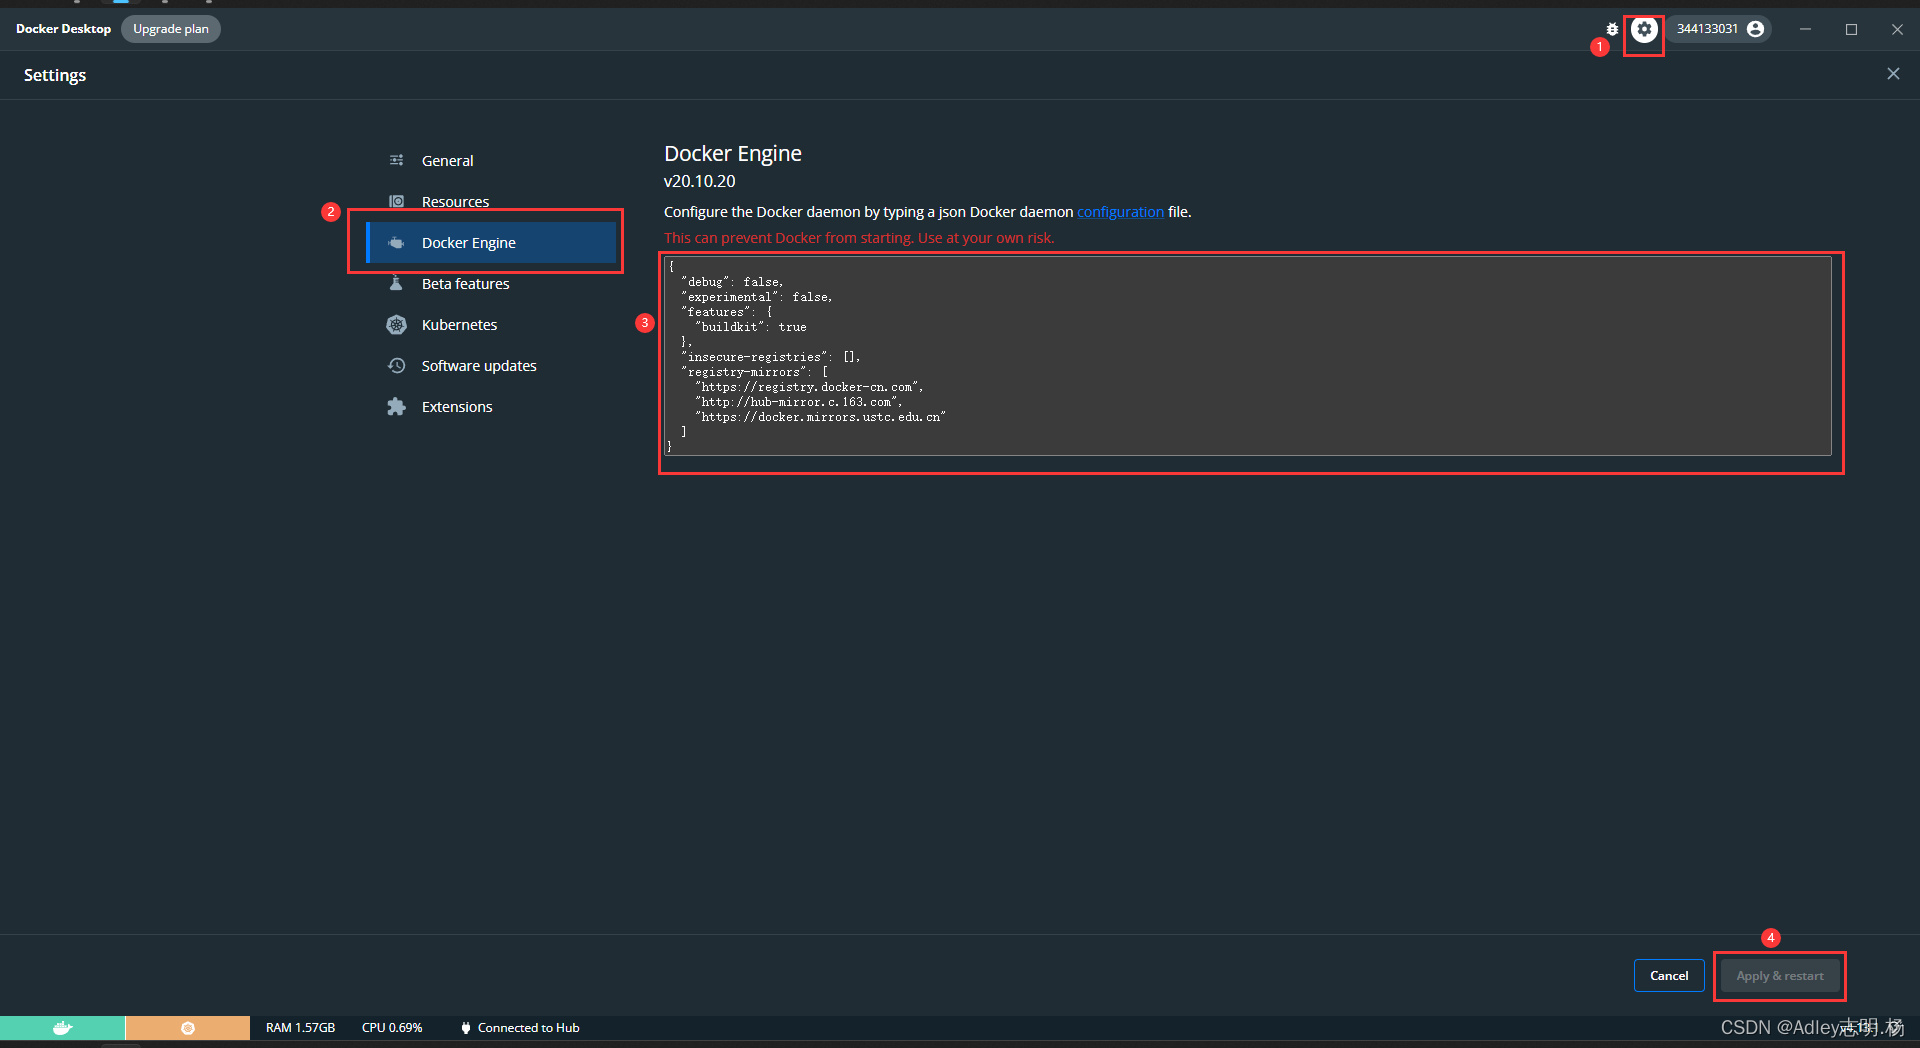Click the Docker Engine whale icon
This screenshot has width=1920, height=1048.
(x=397, y=242)
